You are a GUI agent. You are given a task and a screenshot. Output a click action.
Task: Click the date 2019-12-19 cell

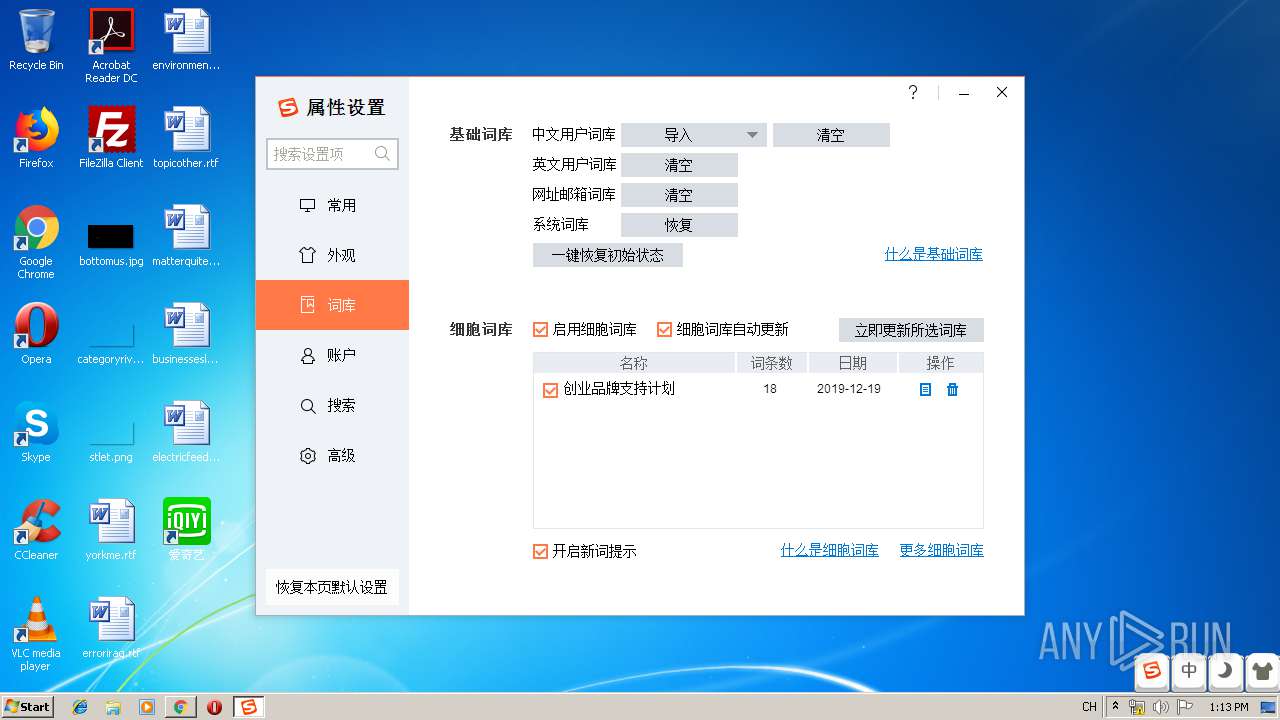[x=849, y=389]
